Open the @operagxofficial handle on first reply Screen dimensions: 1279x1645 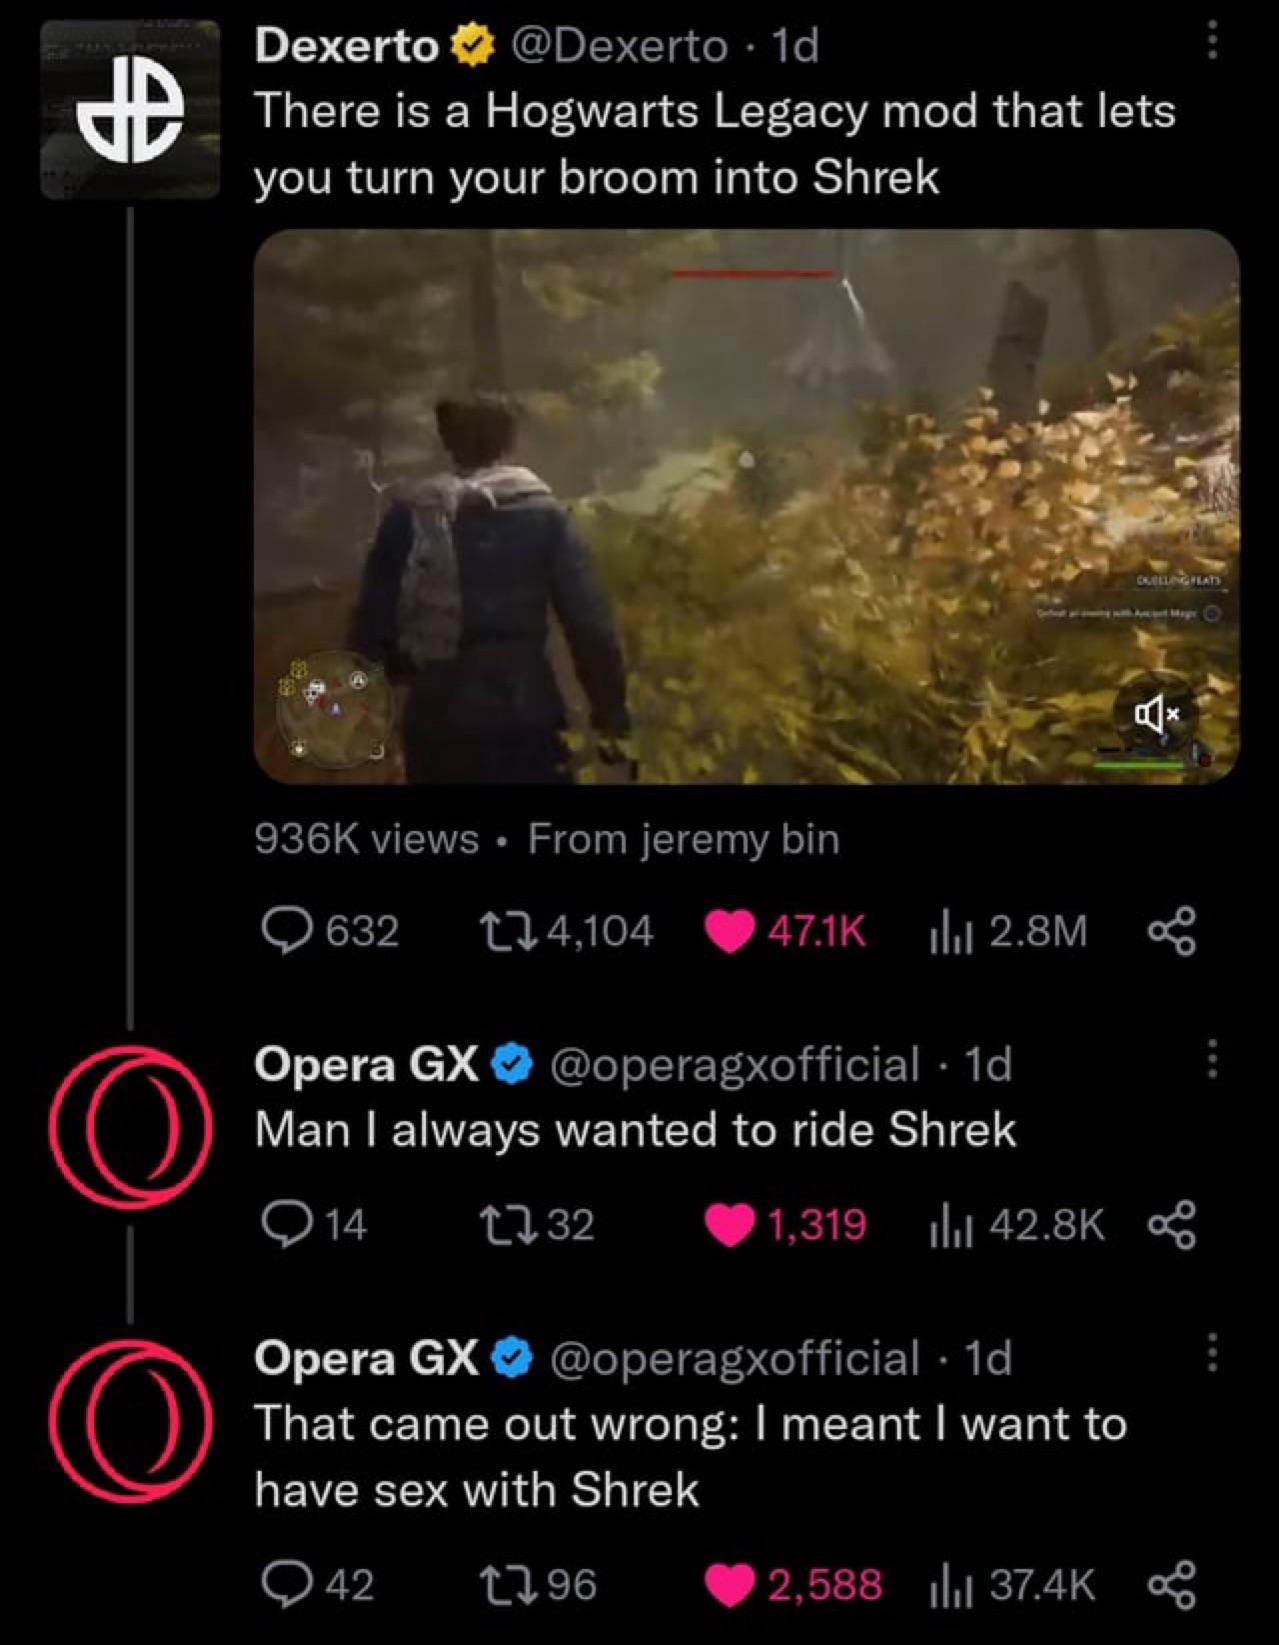click(x=735, y=1064)
